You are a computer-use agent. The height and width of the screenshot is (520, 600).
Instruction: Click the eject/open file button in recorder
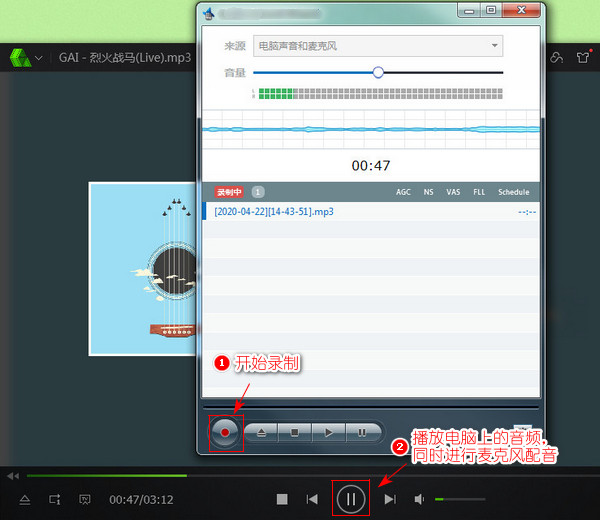click(263, 433)
